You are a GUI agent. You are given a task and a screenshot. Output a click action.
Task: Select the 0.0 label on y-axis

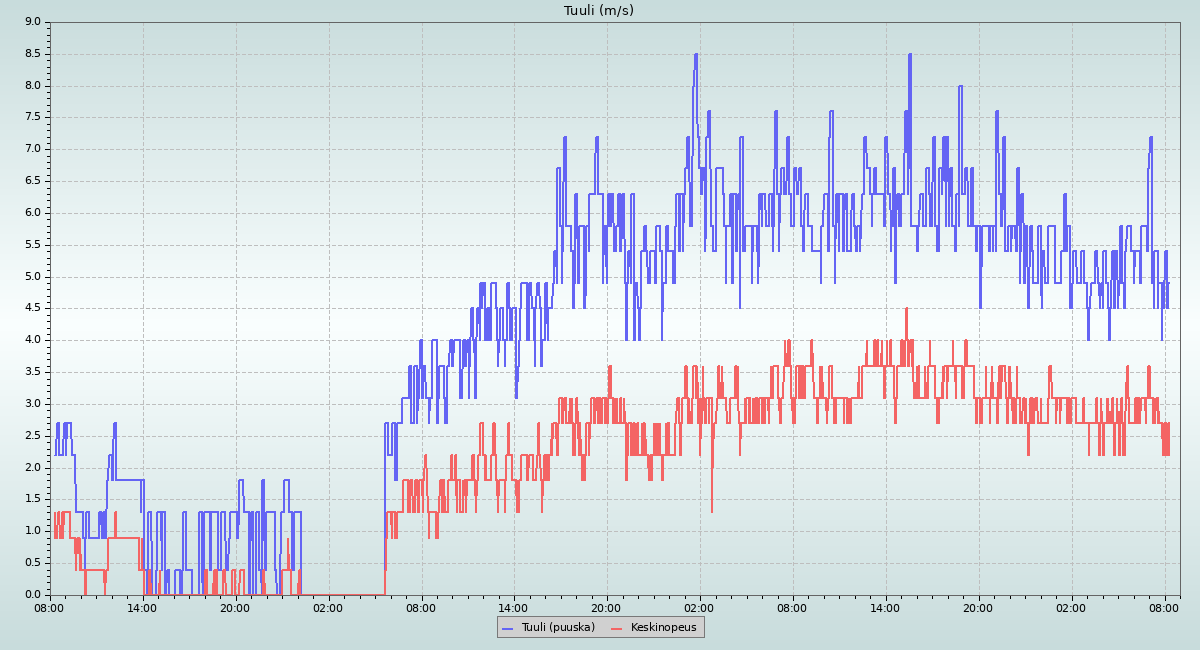coord(32,595)
